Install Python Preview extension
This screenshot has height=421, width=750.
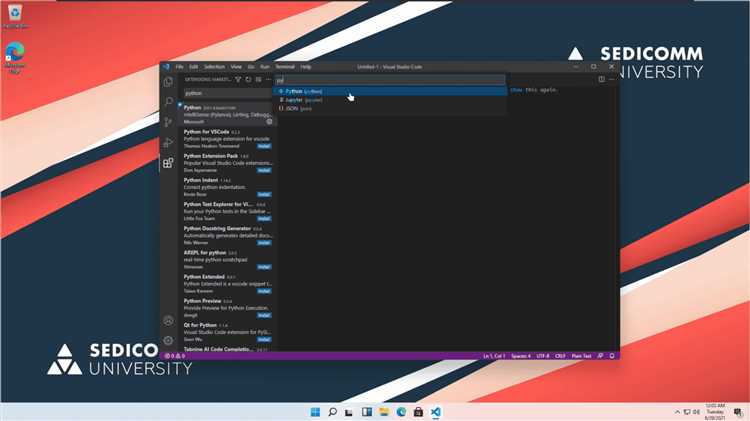click(264, 315)
